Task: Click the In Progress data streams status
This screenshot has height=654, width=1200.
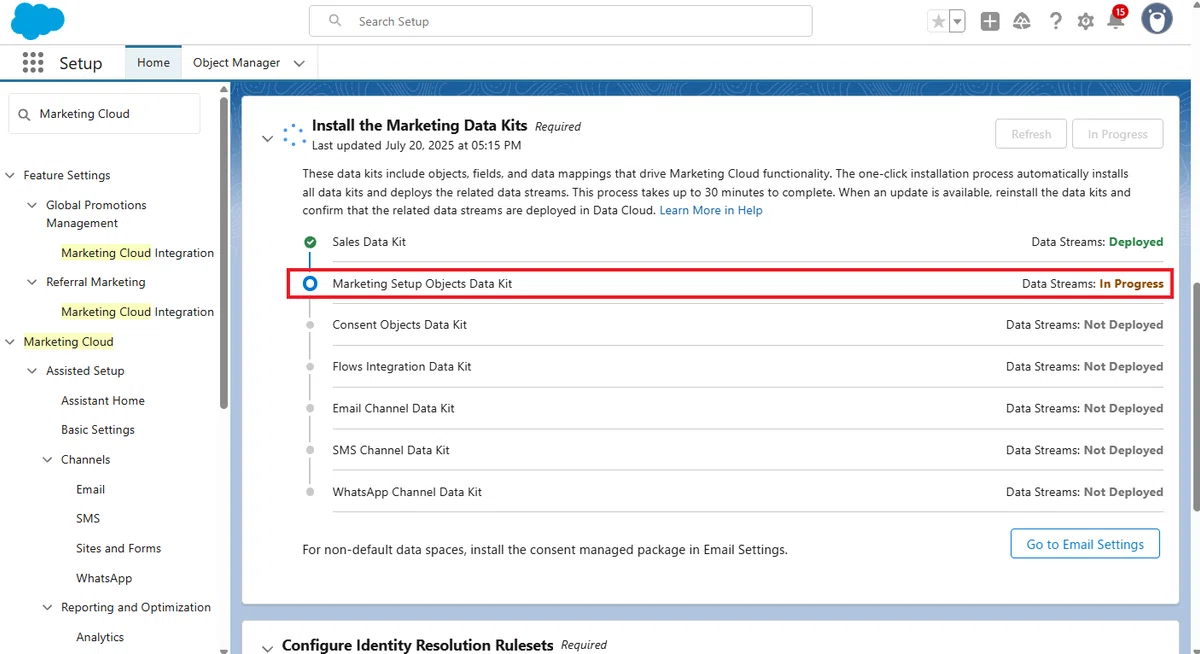Action: (1132, 284)
